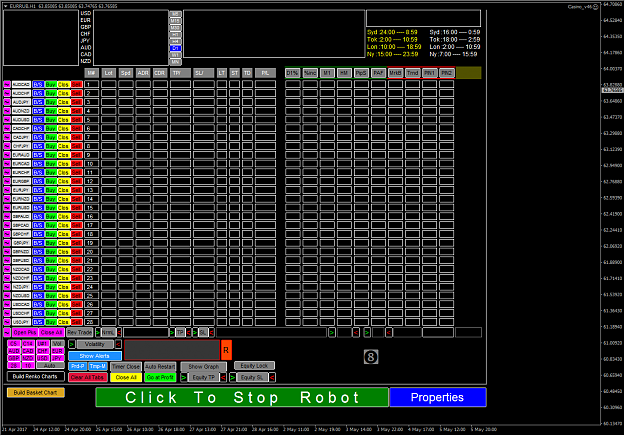Toggle the CAD currency filter
The image size is (625, 436).
[28, 351]
